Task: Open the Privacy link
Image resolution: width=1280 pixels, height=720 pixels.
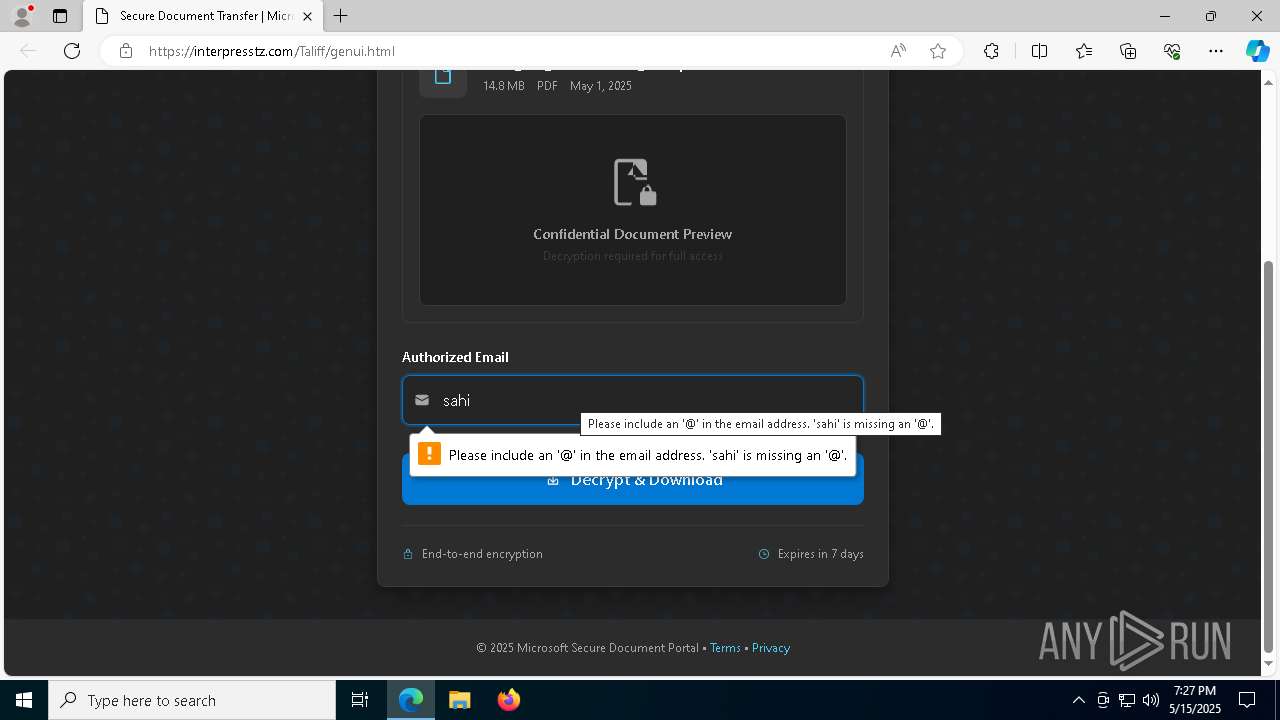Action: pyautogui.click(x=771, y=648)
